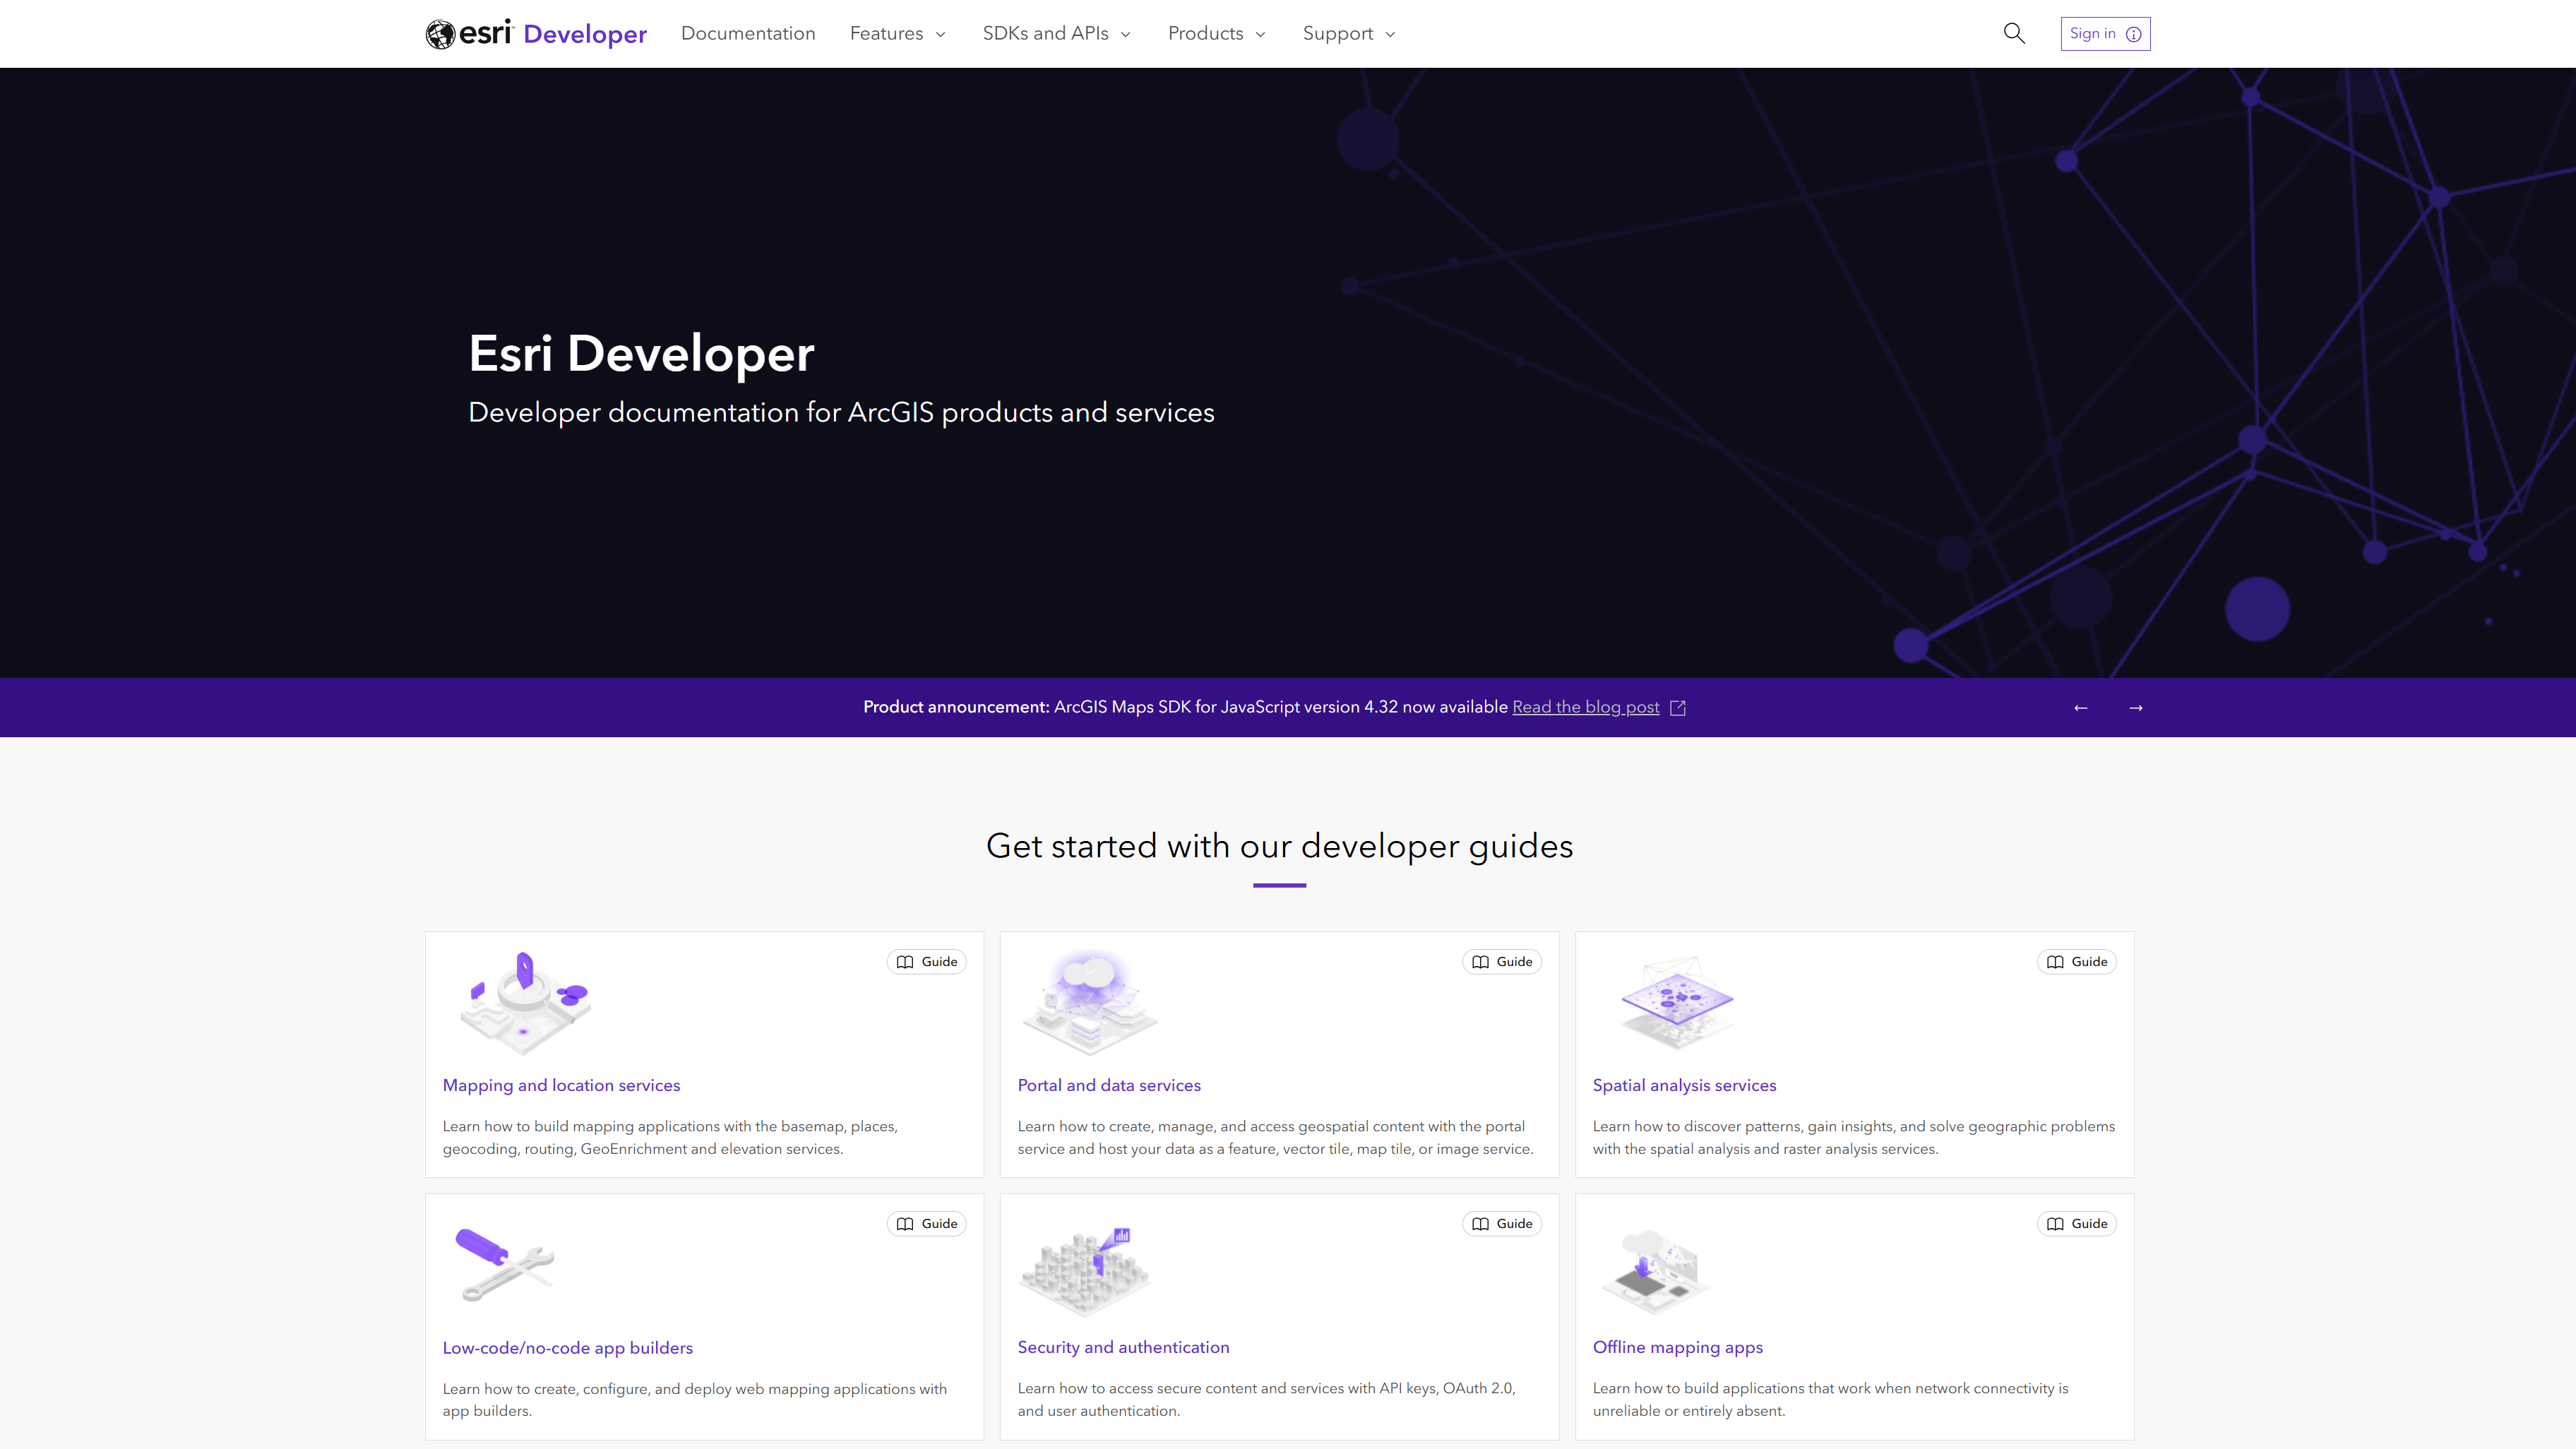The image size is (2576, 1449).
Task: Click Spatial analysis services illustration
Action: click(x=1677, y=1001)
